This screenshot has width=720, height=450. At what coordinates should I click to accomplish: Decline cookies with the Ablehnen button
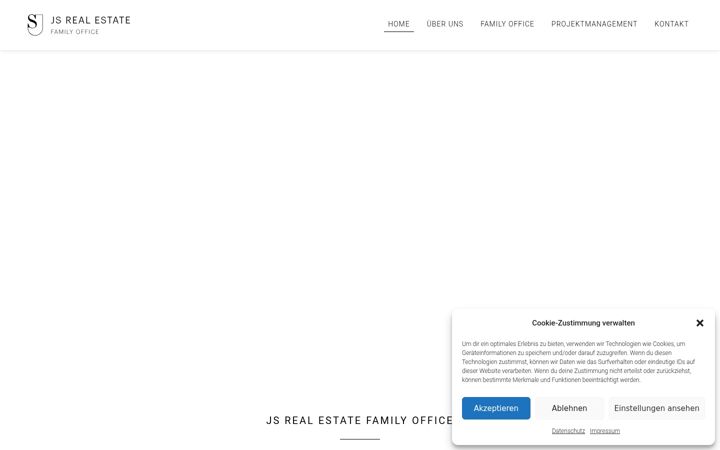[x=569, y=408]
